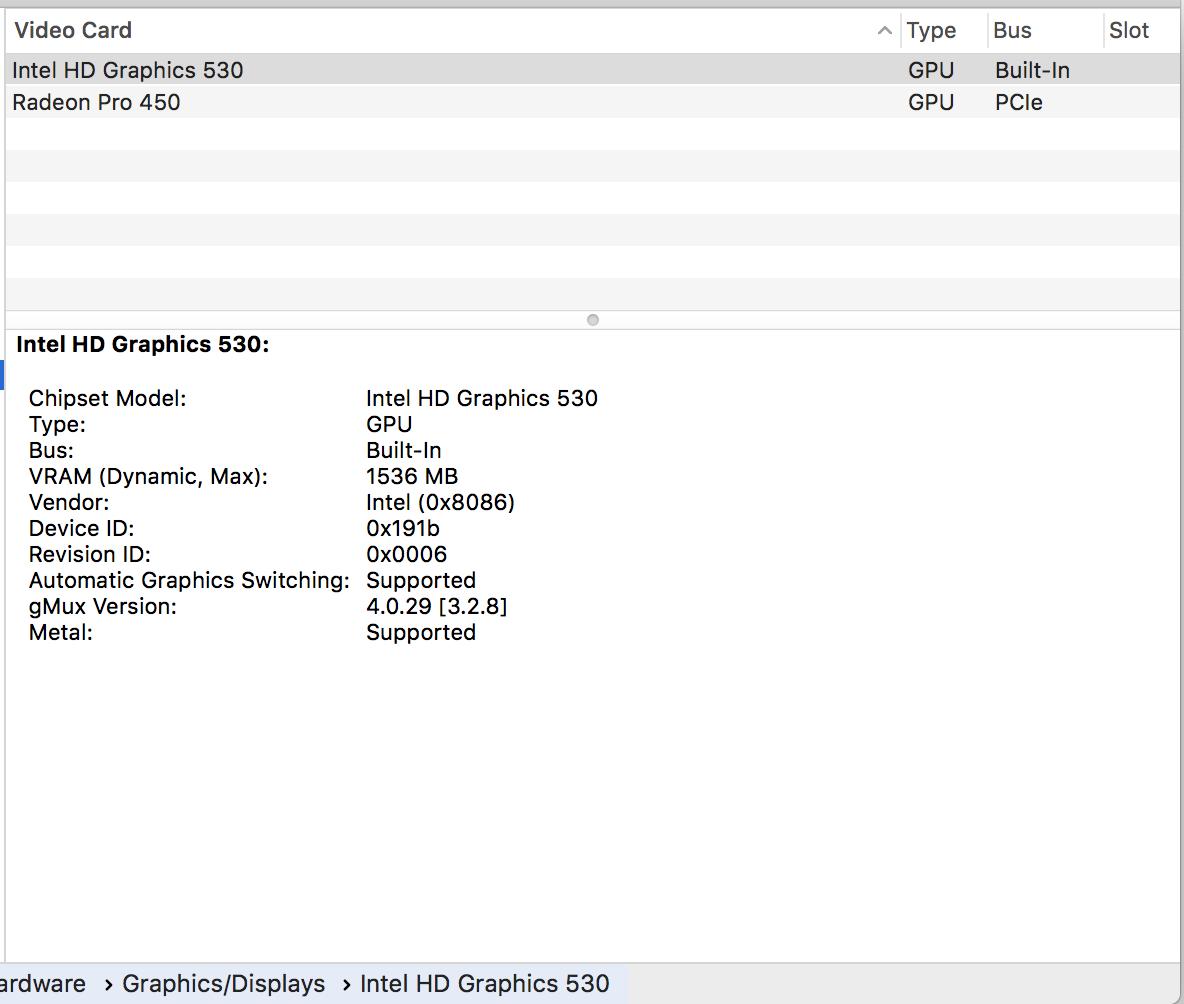Screen dimensions: 1184x1004
Task: Click chevron before Intel HD Graphics 530 path
Action: click(x=346, y=984)
